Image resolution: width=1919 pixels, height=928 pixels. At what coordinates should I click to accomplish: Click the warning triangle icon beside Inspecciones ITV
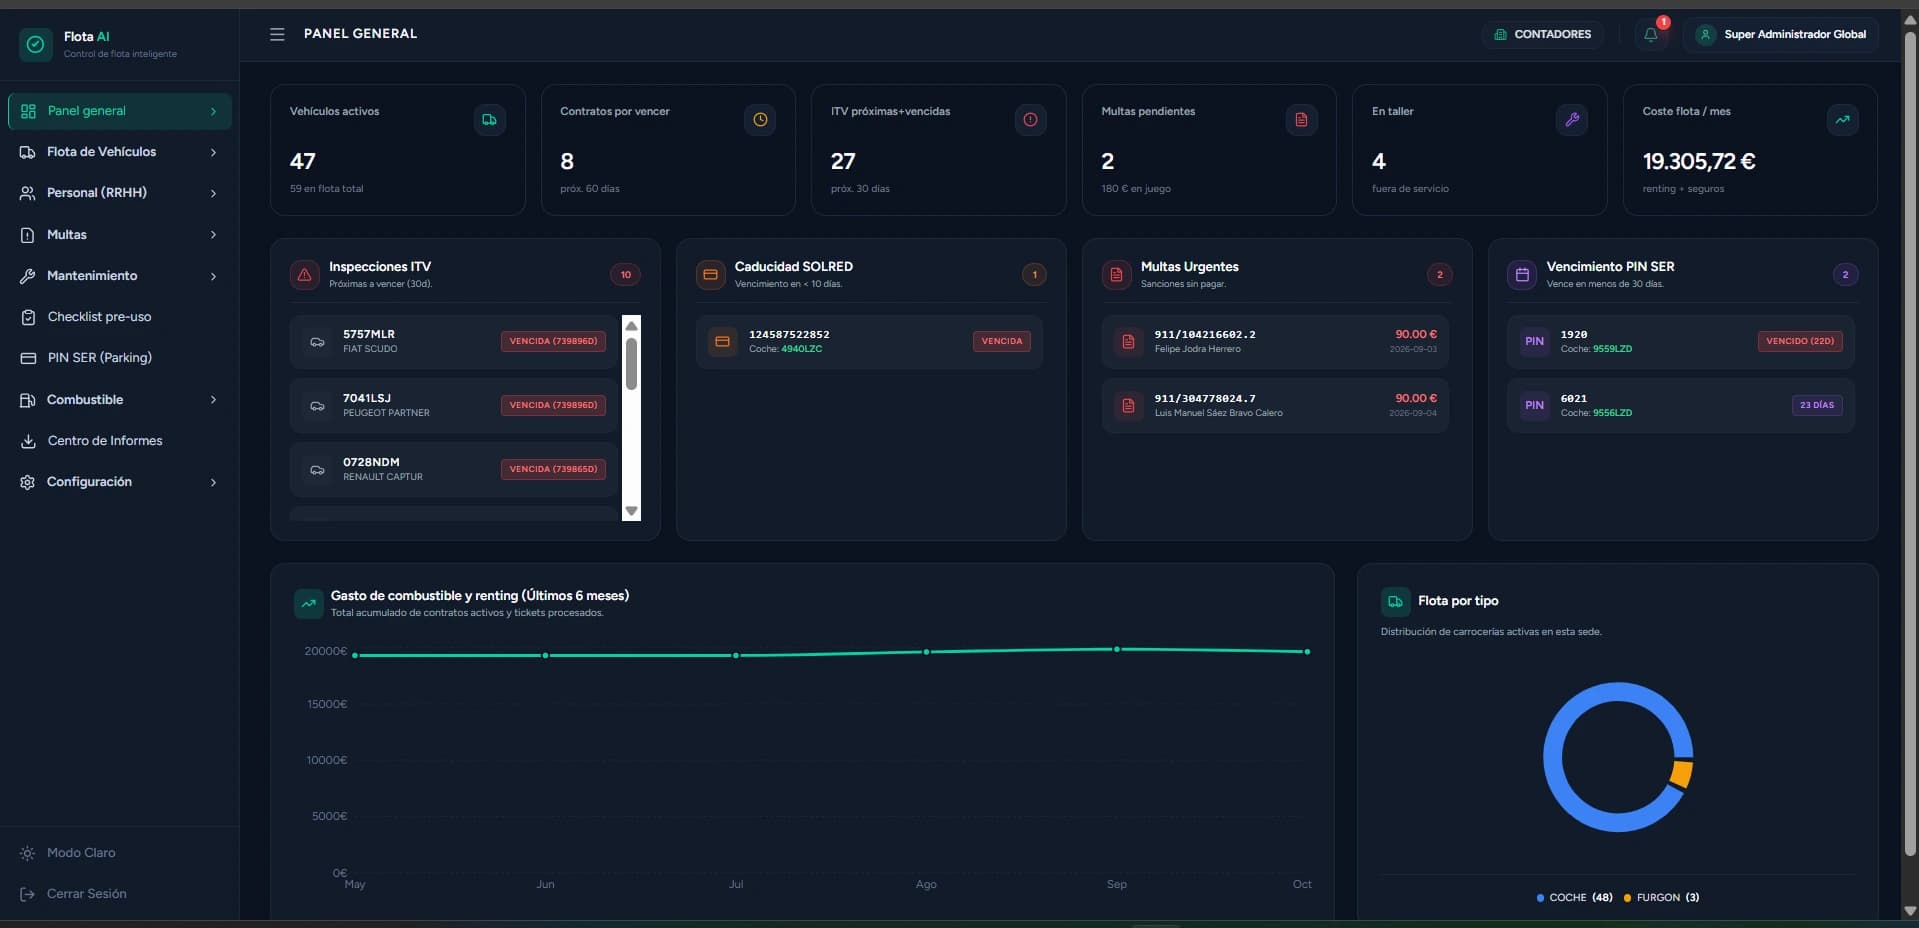[305, 274]
